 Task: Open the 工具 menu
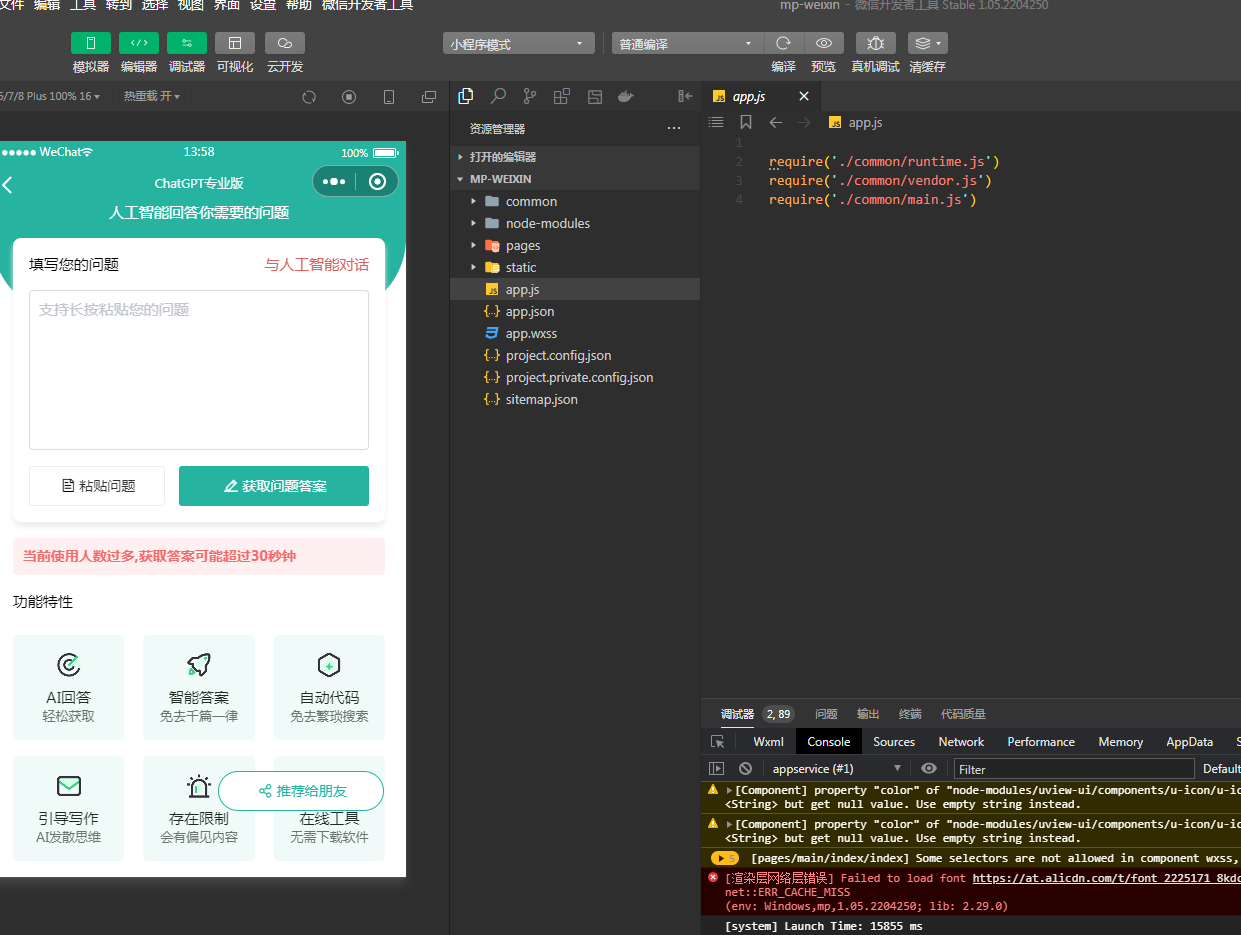click(83, 5)
